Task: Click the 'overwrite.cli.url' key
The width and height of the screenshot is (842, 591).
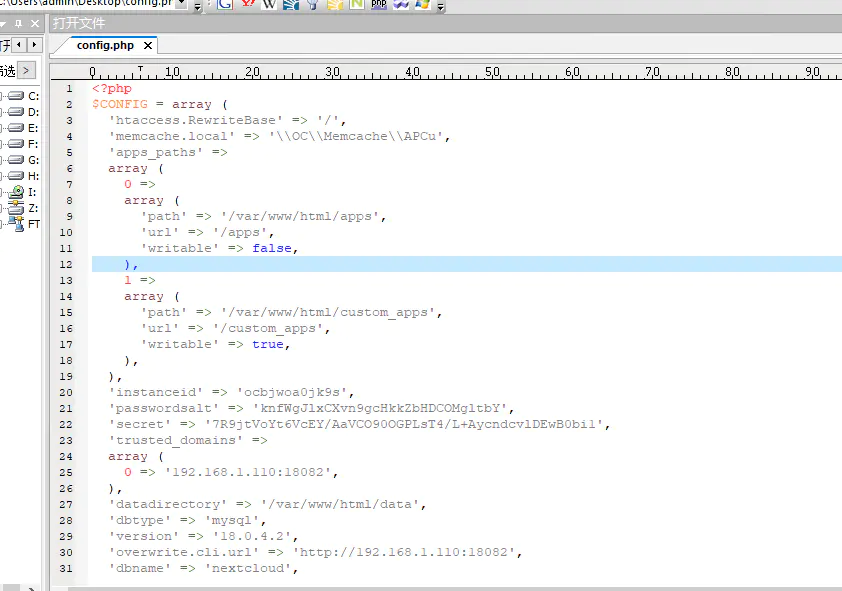Action: click(184, 552)
